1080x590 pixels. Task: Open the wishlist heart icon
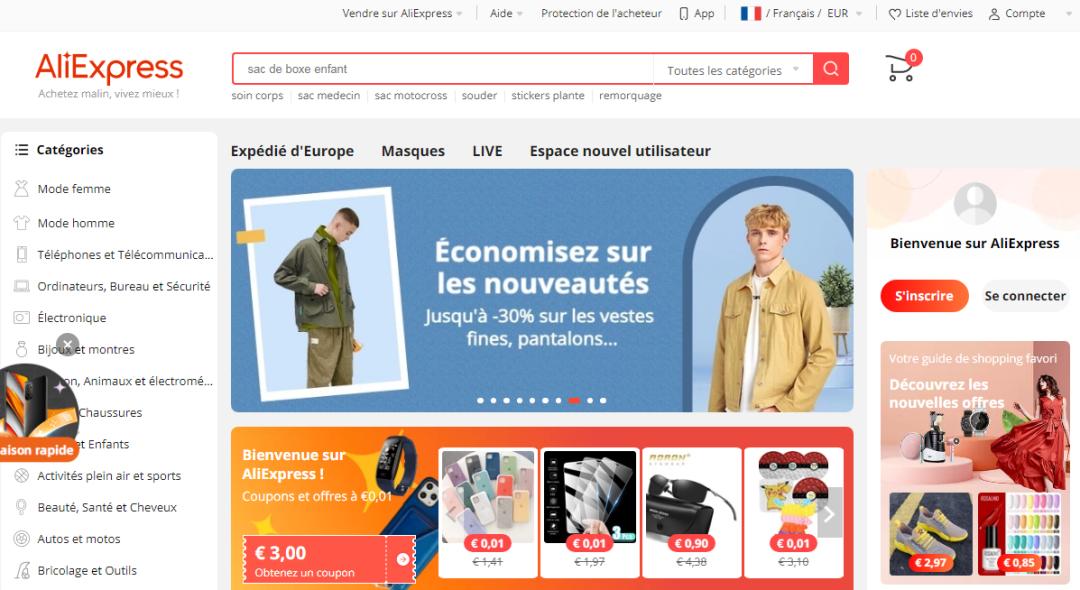coord(895,14)
